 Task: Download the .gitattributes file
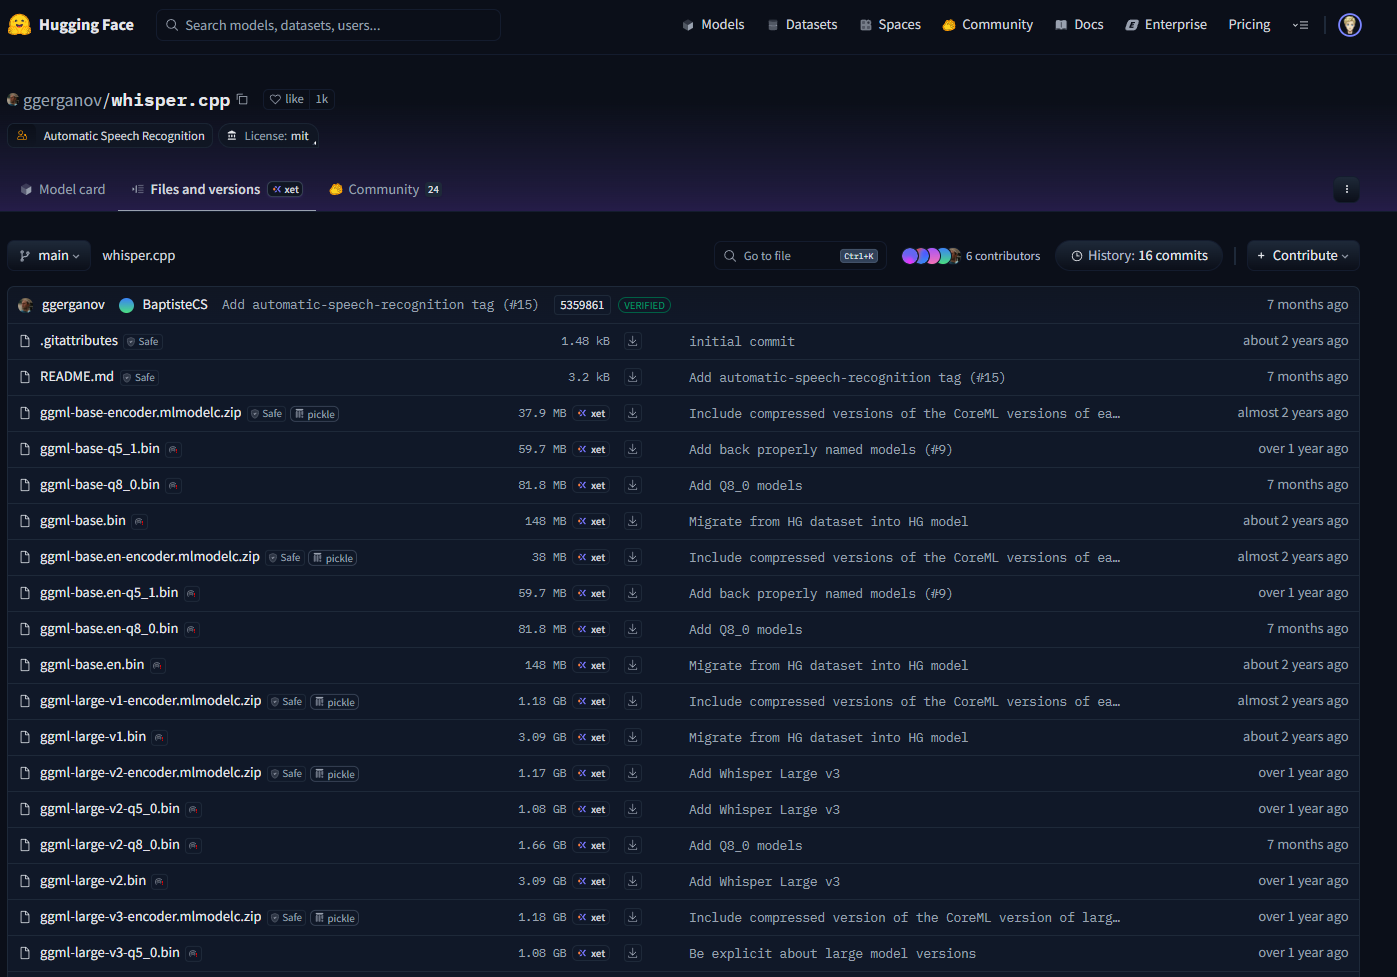(633, 341)
